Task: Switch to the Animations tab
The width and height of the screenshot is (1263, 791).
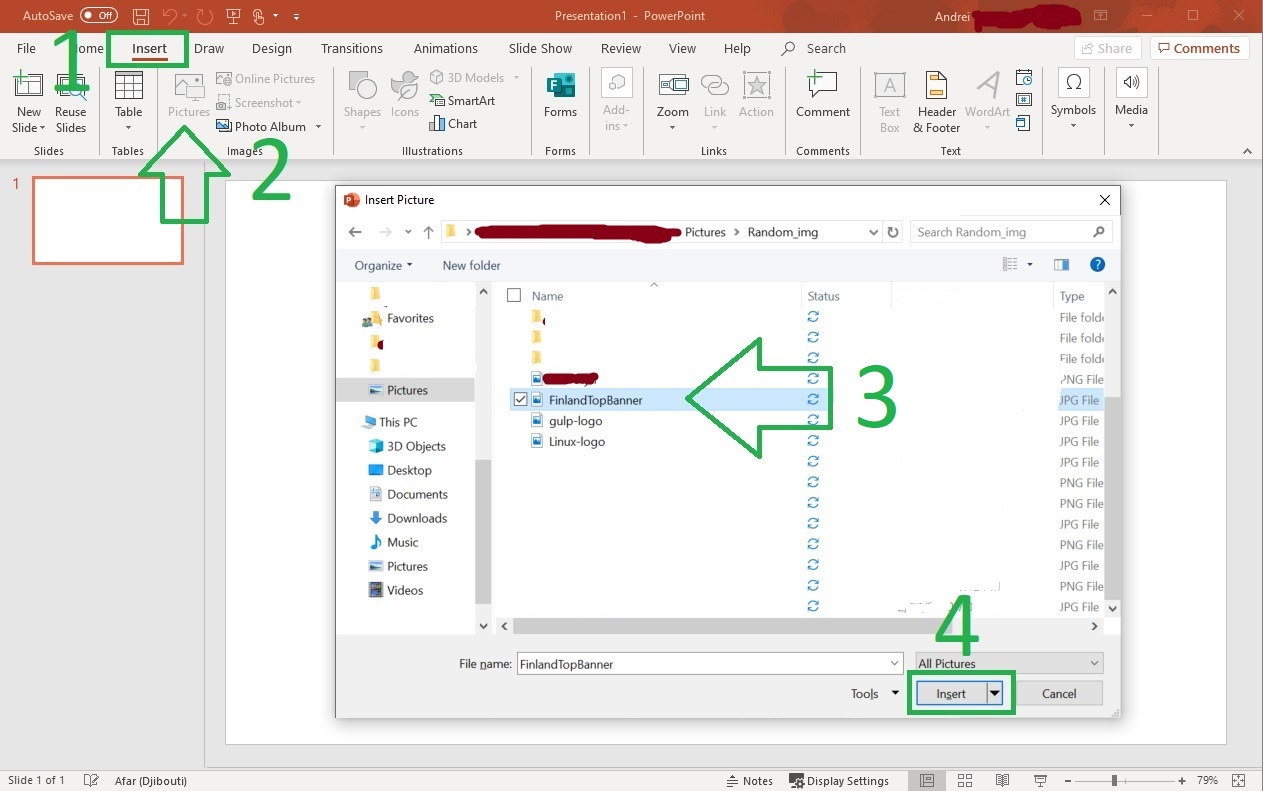Action: [x=446, y=48]
